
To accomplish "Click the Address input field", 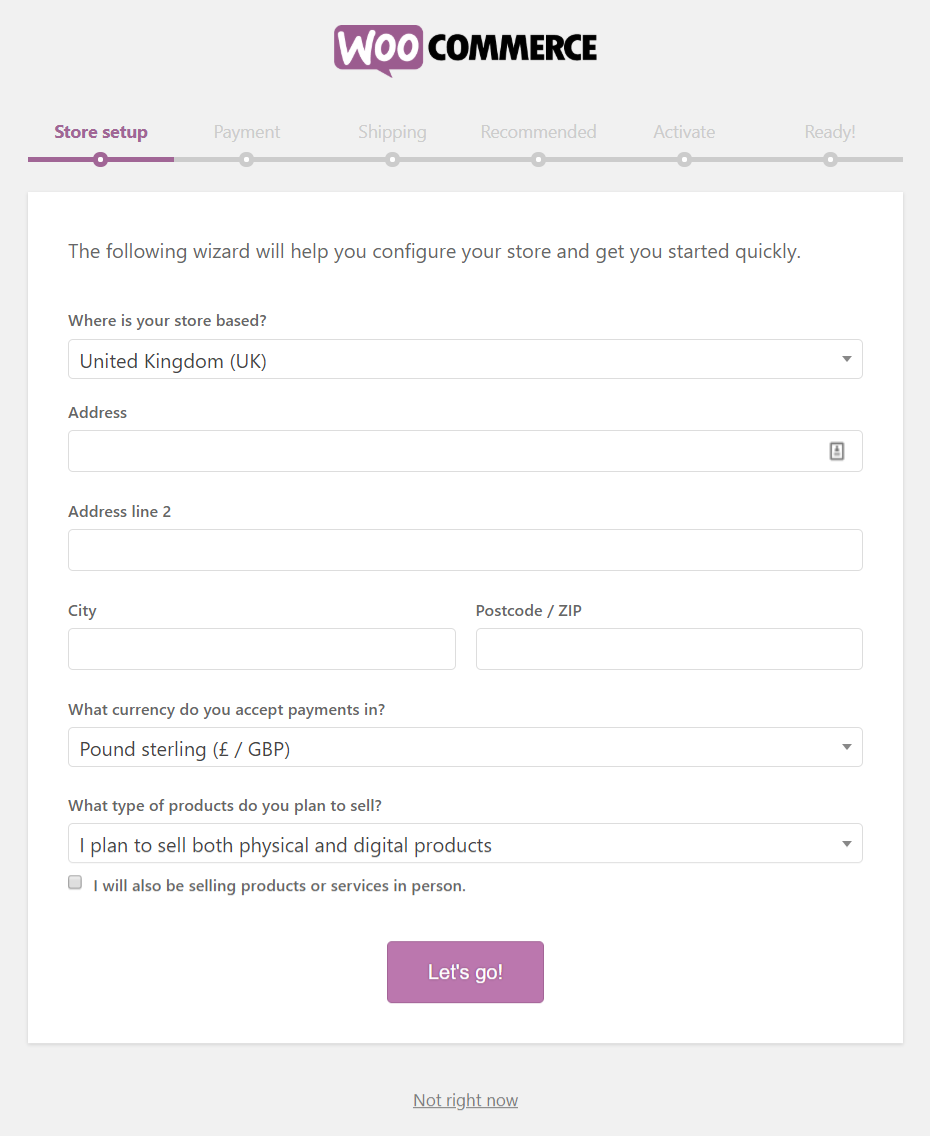I will point(465,451).
